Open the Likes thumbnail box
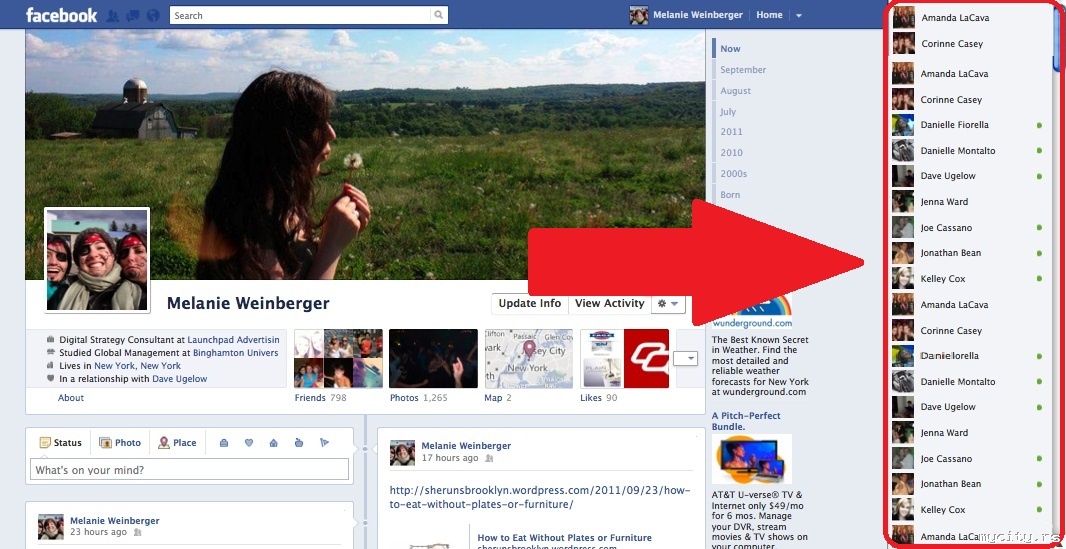The height and width of the screenshot is (549, 1066). pyautogui.click(x=624, y=359)
